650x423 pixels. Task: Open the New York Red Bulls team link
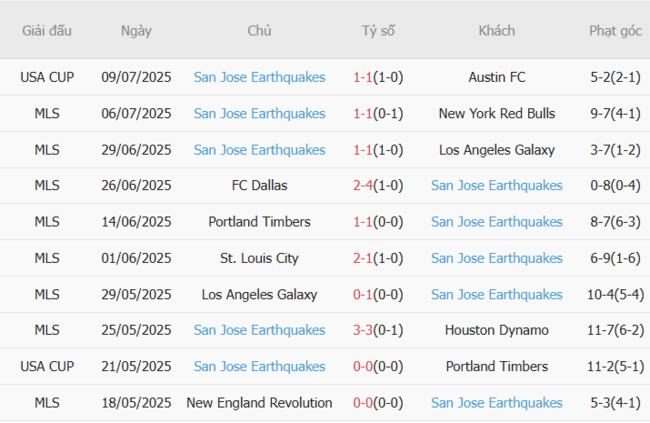point(496,113)
